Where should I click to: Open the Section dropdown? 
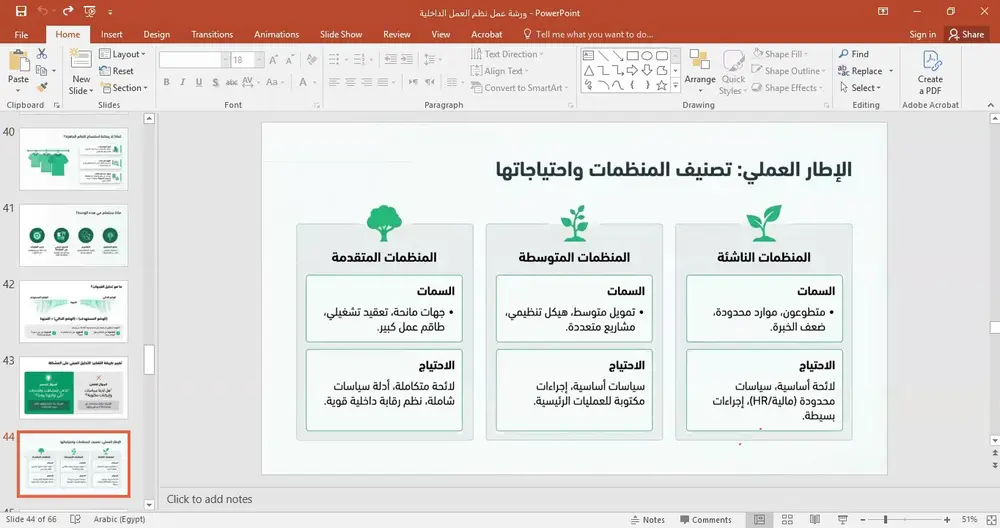[x=124, y=88]
